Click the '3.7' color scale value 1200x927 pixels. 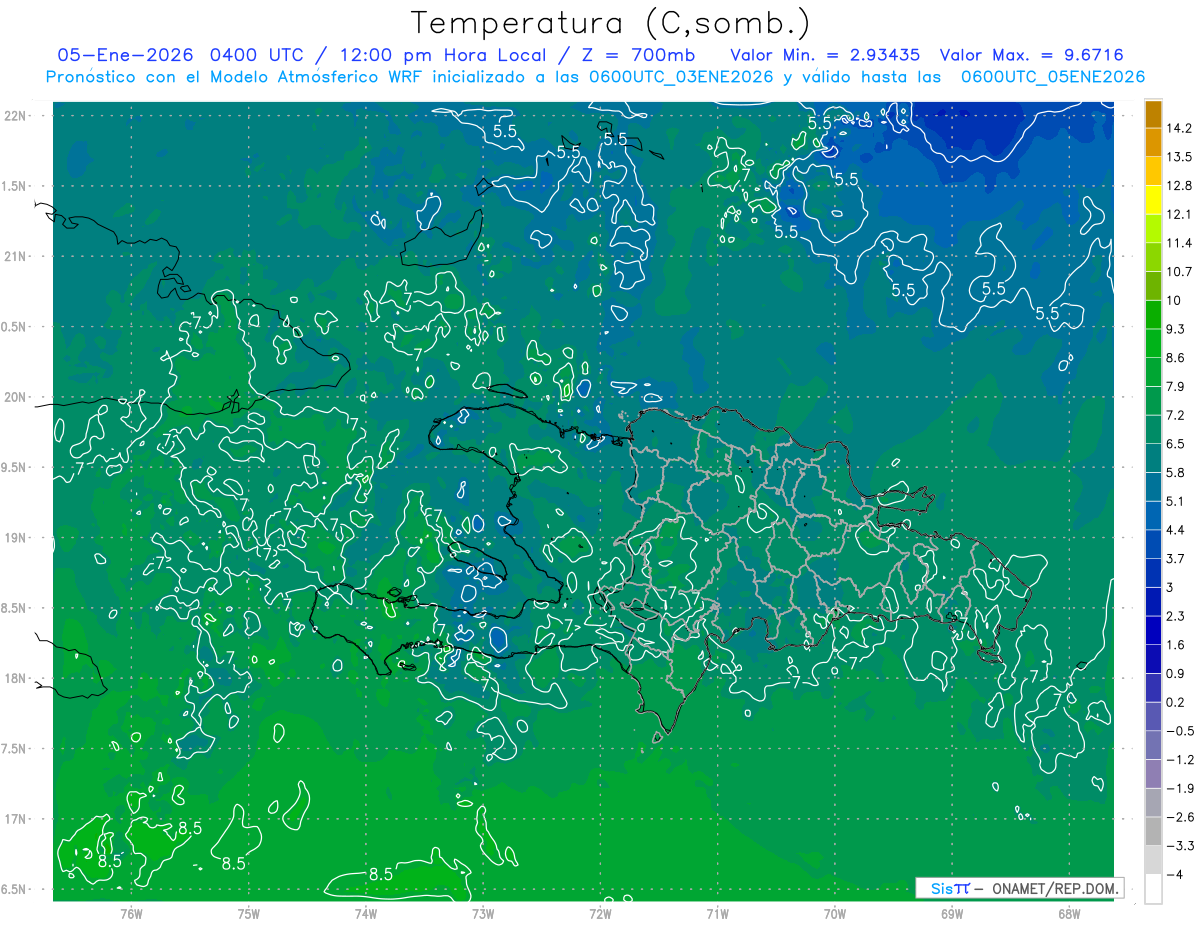1175,558
